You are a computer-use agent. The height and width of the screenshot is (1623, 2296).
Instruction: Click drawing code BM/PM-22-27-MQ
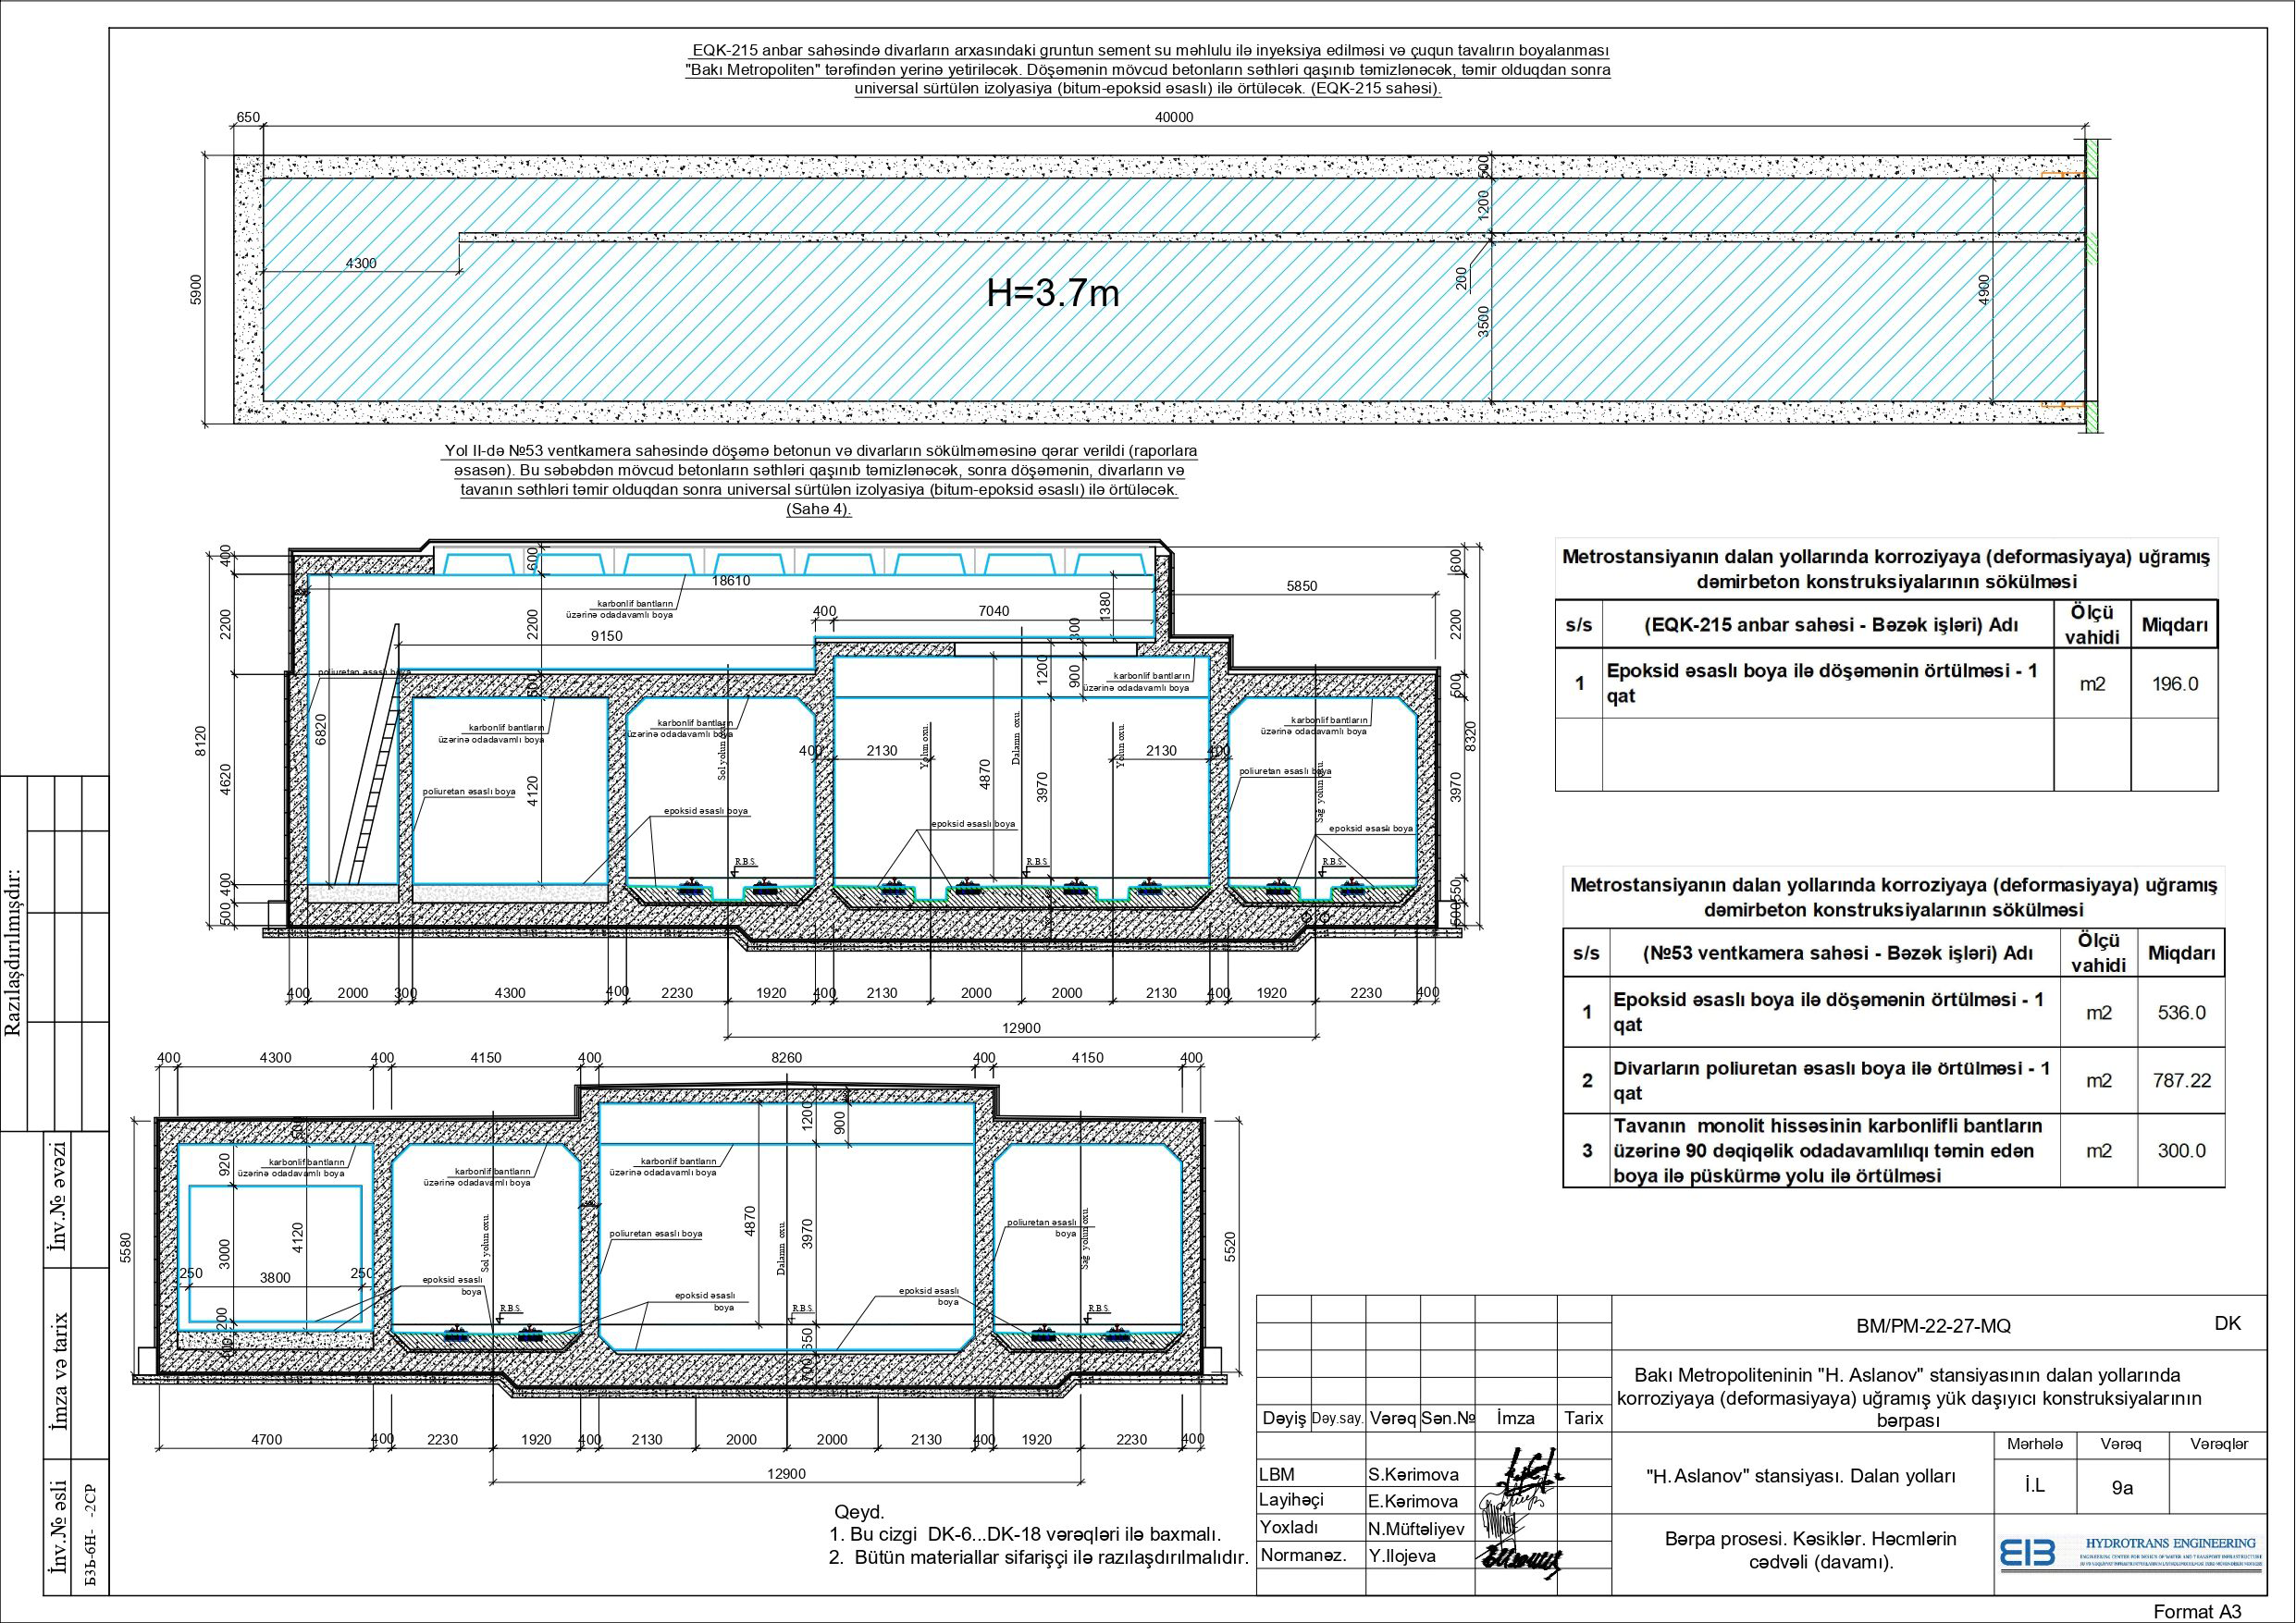pyautogui.click(x=1933, y=1326)
